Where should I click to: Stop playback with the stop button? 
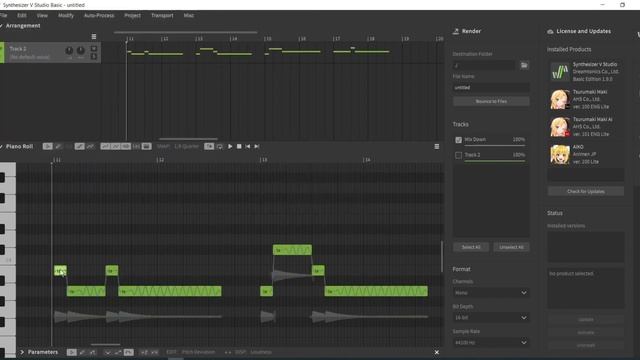(239, 146)
